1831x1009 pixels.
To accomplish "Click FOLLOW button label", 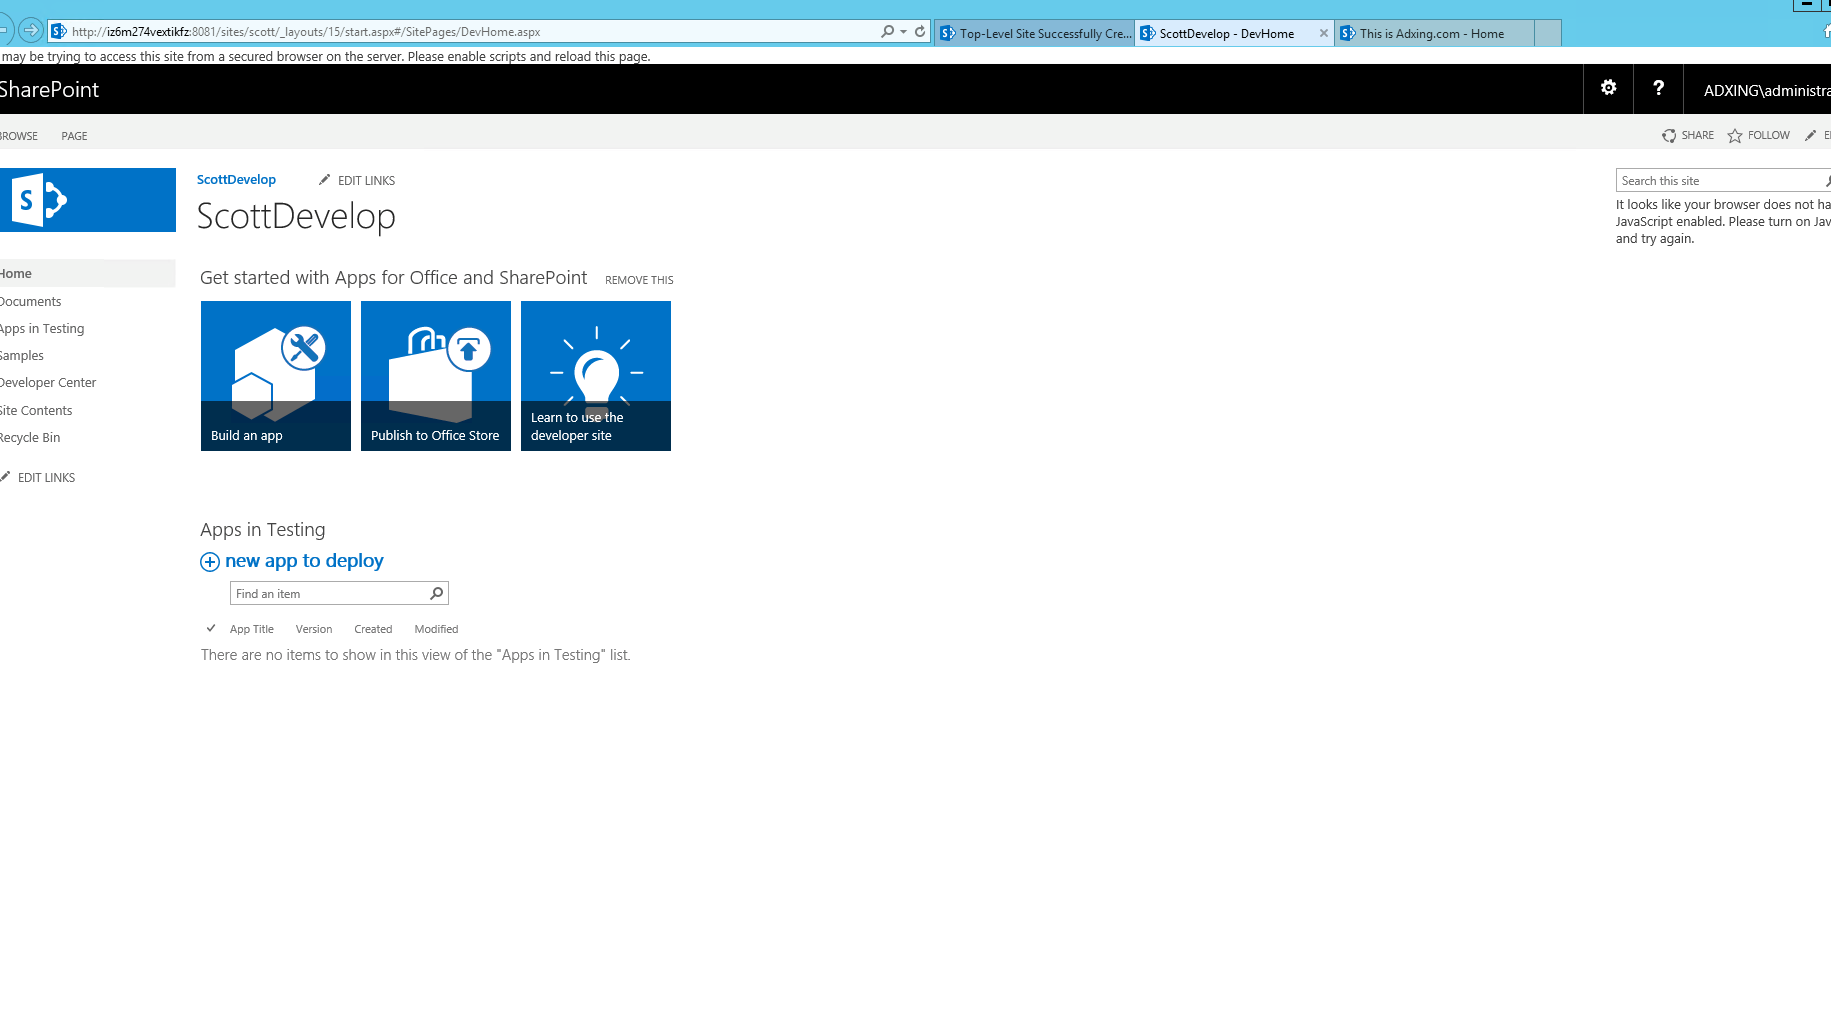I will click(1769, 135).
